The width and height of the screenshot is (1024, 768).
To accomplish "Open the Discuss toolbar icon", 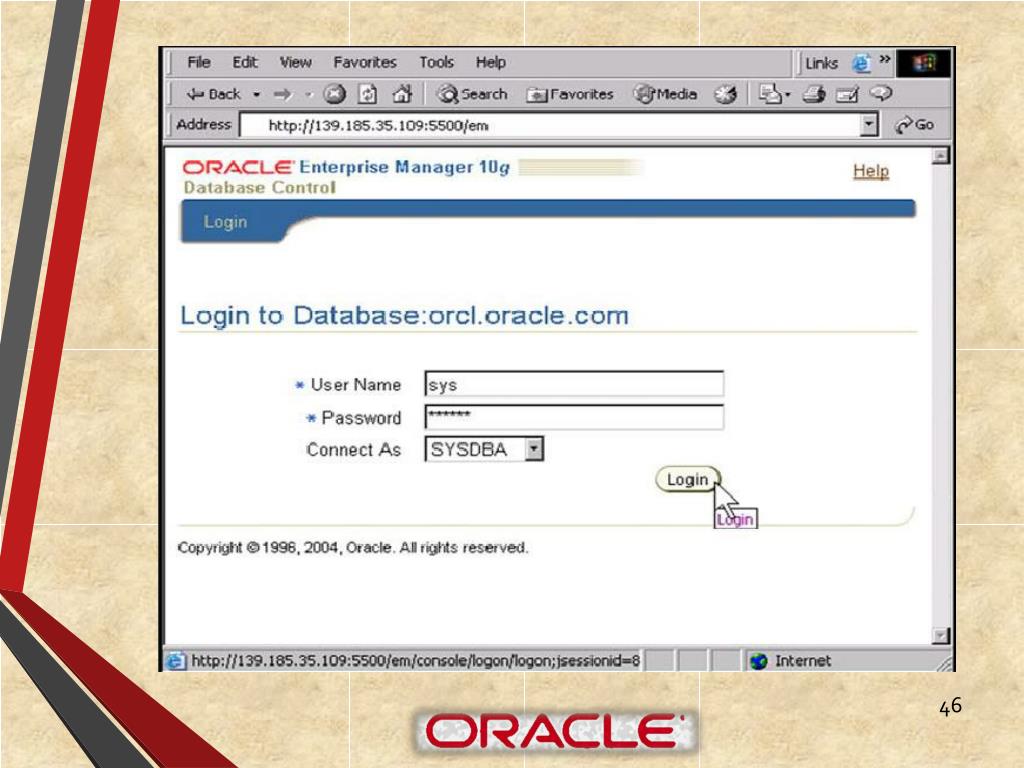I will [882, 93].
